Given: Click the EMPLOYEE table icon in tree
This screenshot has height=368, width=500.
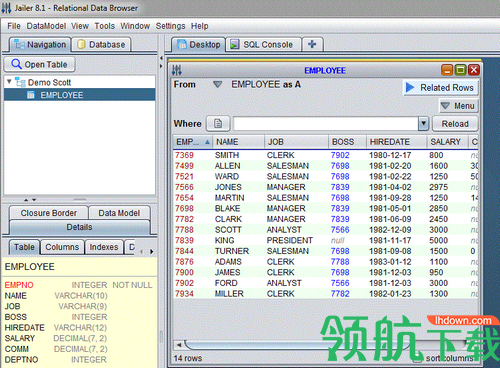Looking at the screenshot, I should [x=31, y=95].
